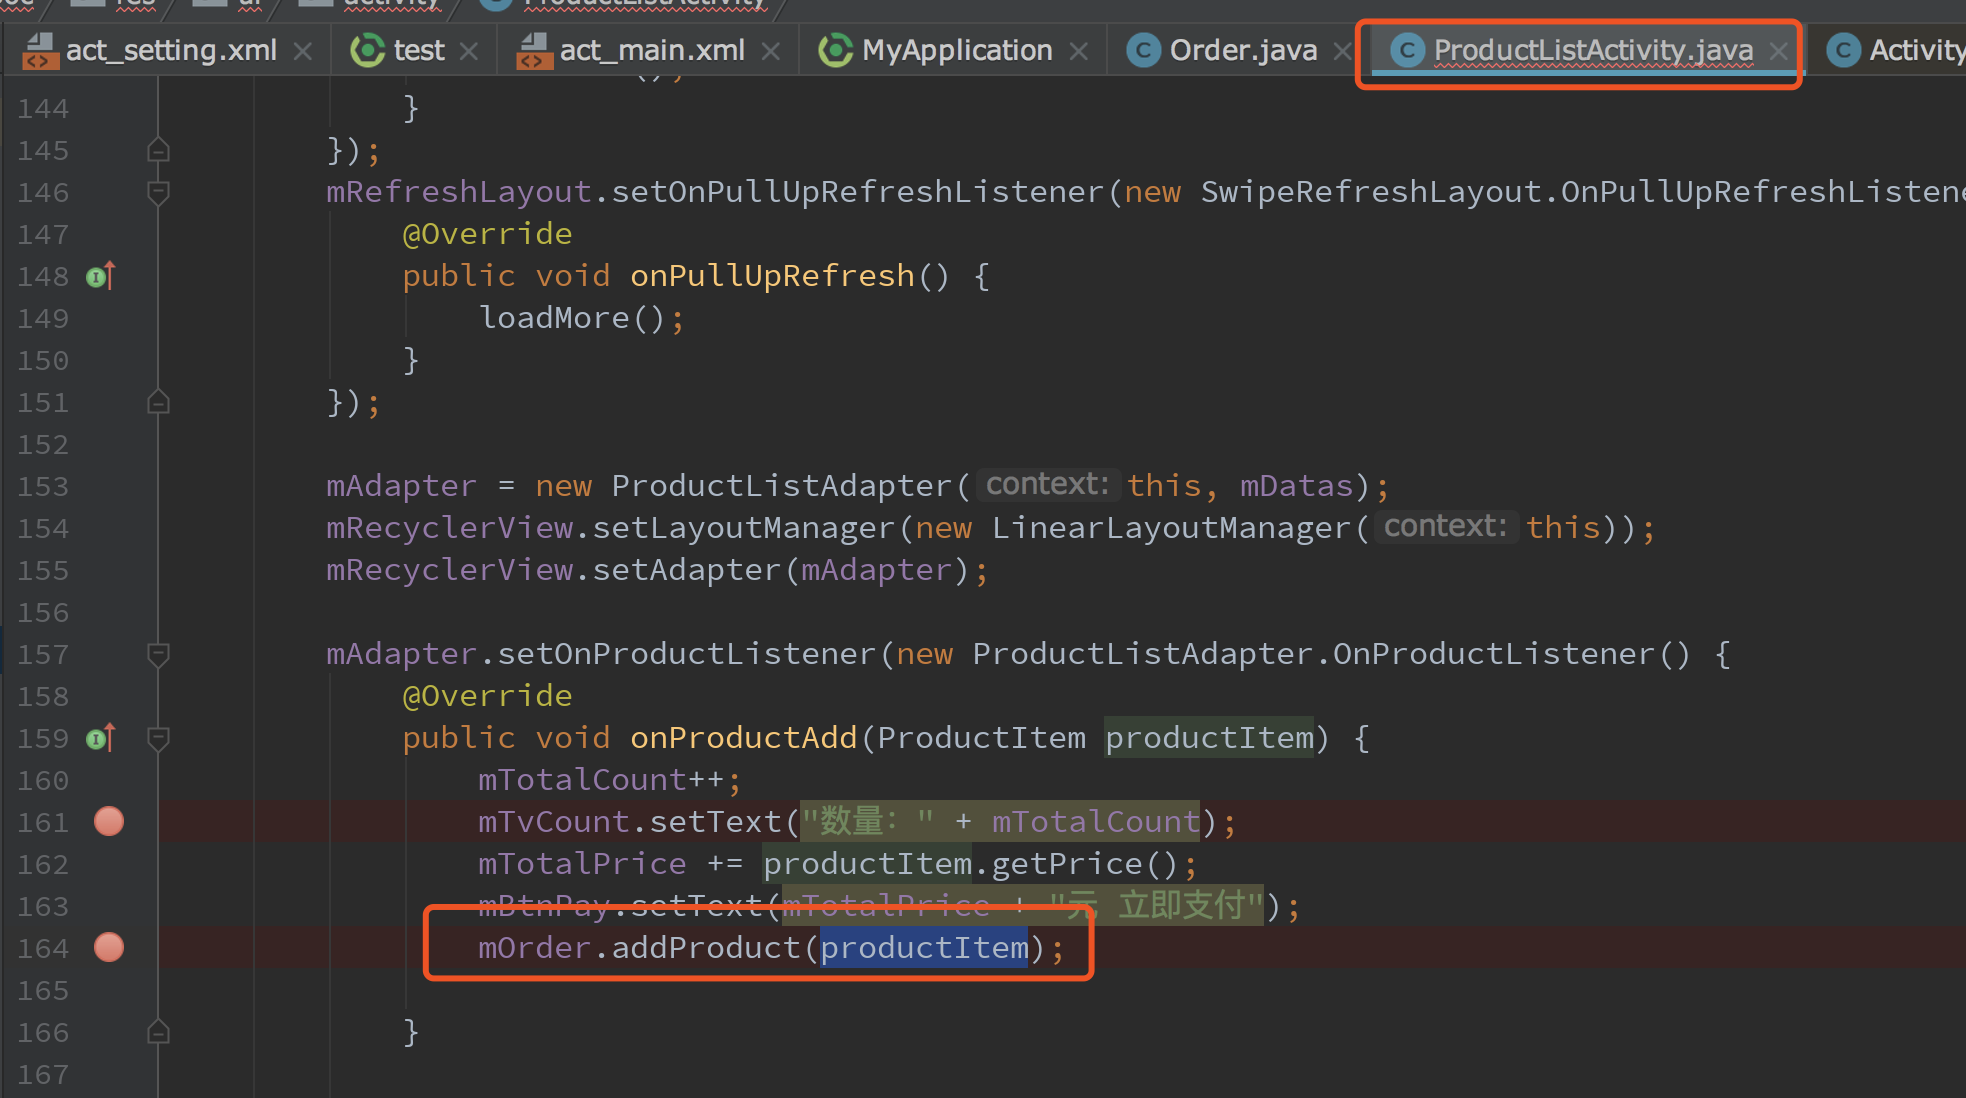Click ProductListAdapter constructor on line 153
This screenshot has height=1098, width=1966.
pyautogui.click(x=781, y=486)
